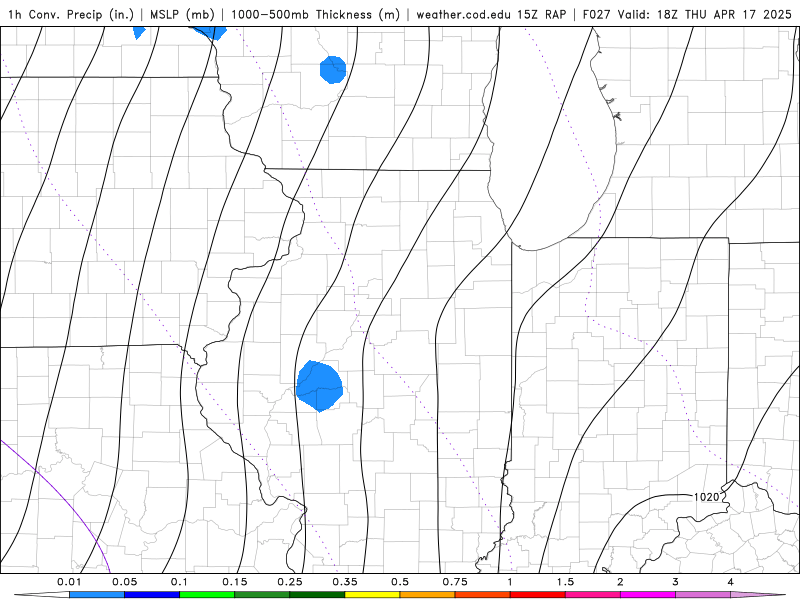
Task: Click the round blue precip blob in Wisconsin
Action: (x=333, y=70)
